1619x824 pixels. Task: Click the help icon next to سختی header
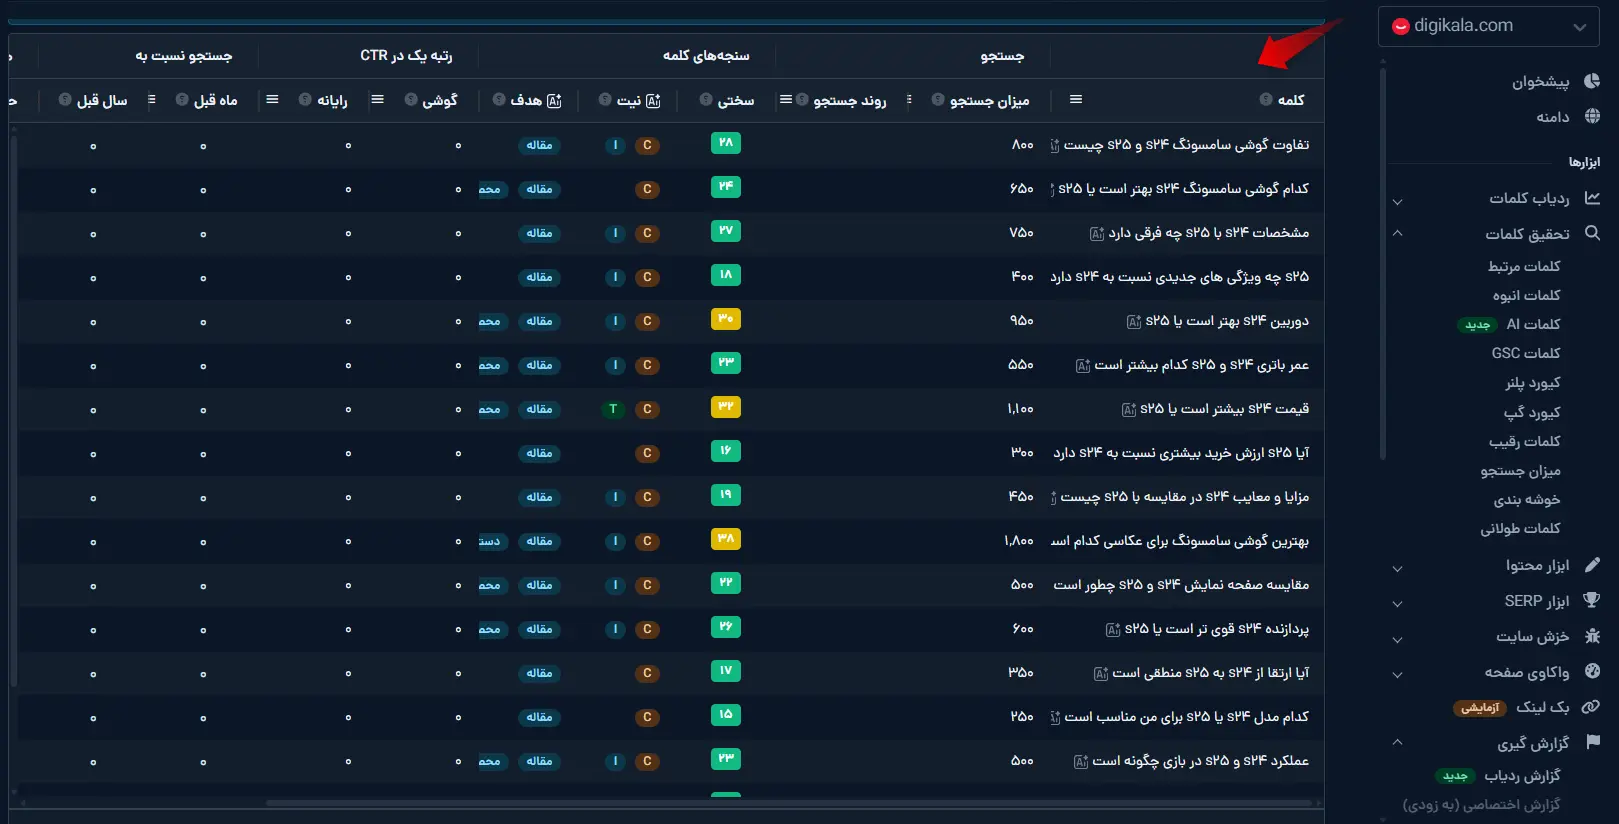(706, 100)
